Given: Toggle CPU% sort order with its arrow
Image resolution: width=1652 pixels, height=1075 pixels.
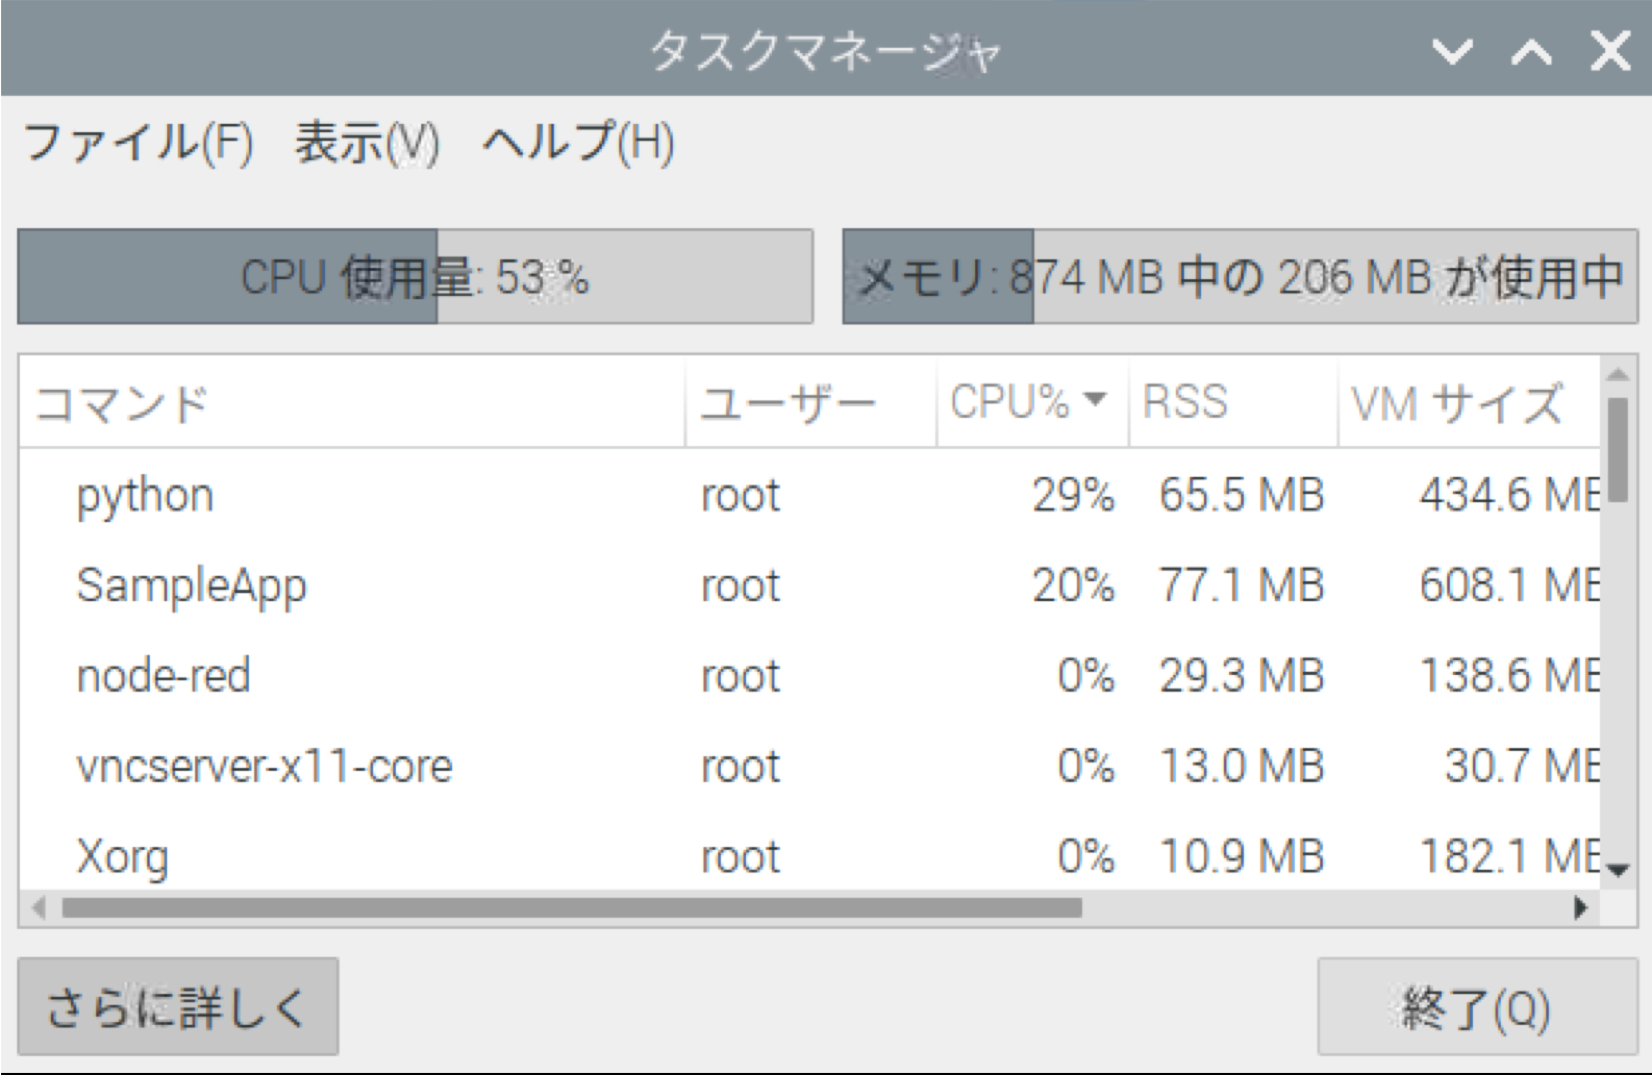Looking at the screenshot, I should coord(1096,400).
